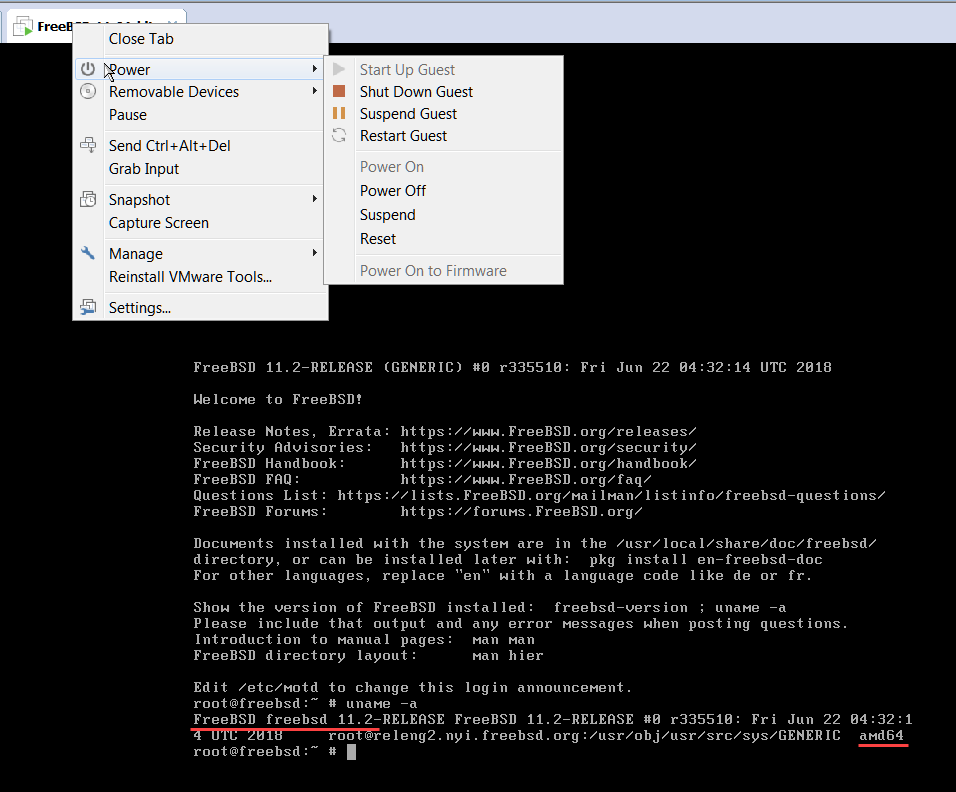
Task: Click the red stop icon for Shut Down Guest
Action: pos(339,91)
